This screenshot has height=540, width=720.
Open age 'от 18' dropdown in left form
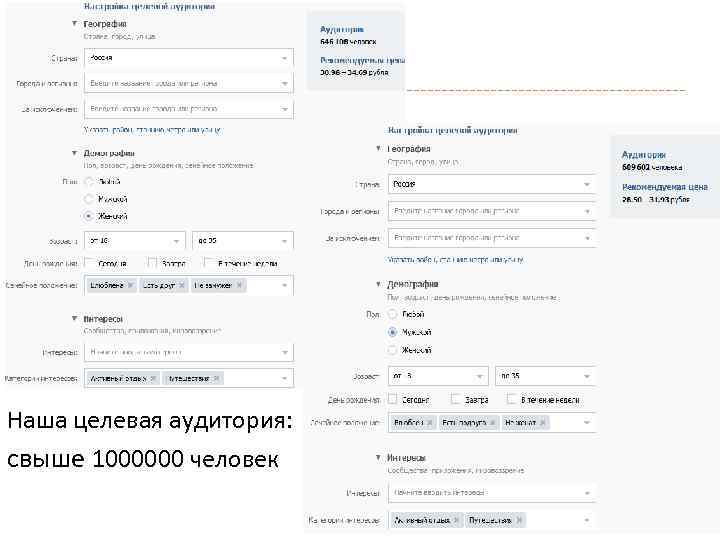point(135,241)
